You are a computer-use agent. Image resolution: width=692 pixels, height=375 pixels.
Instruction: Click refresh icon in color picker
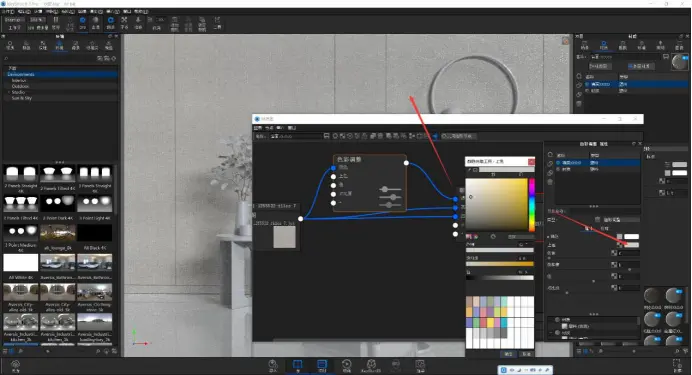[x=493, y=237]
